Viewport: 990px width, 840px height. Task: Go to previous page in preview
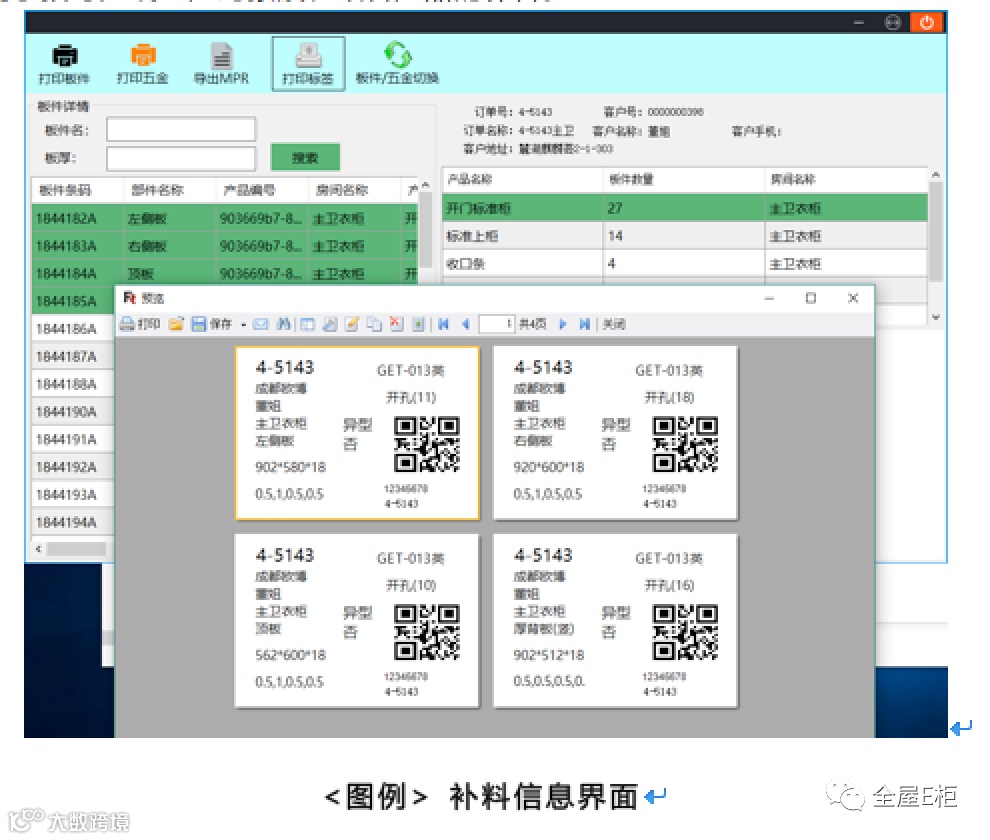click(466, 325)
